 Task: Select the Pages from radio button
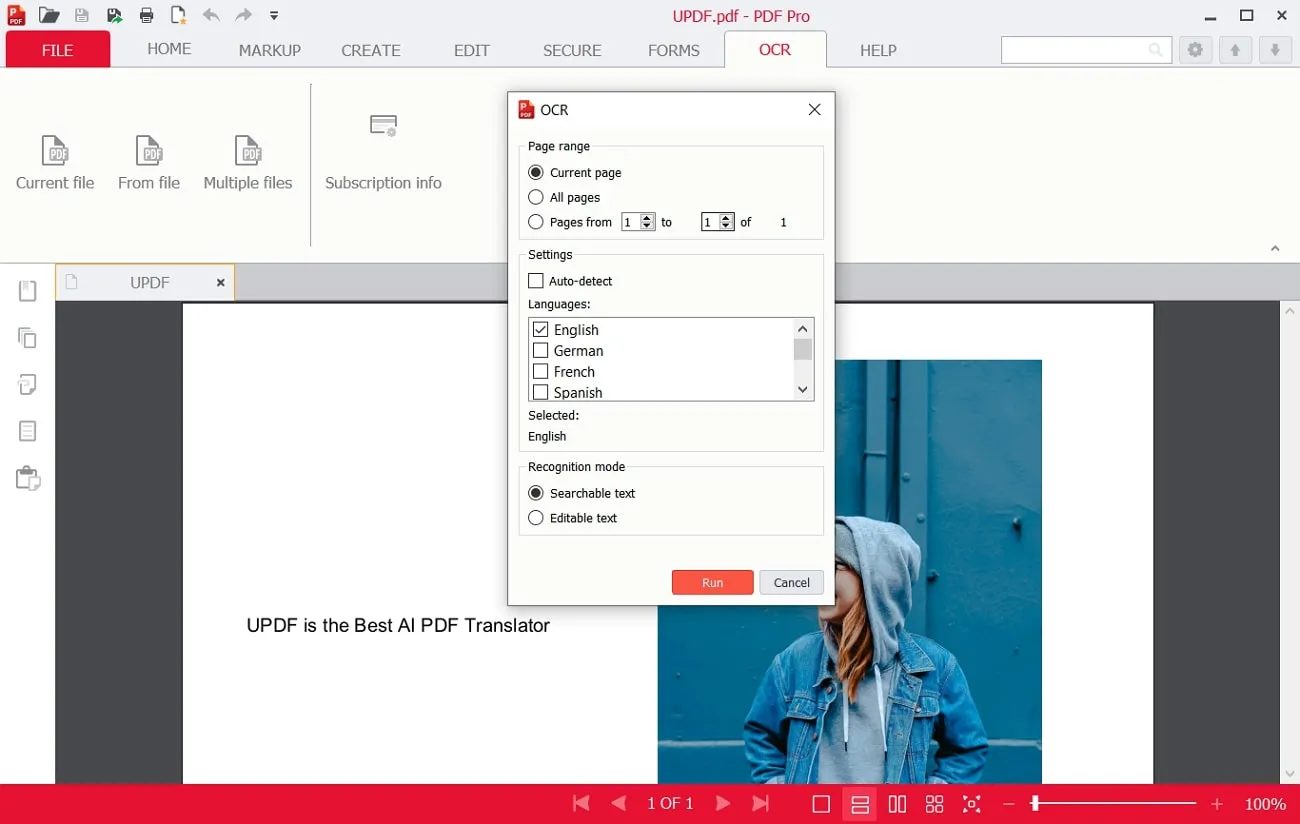536,222
